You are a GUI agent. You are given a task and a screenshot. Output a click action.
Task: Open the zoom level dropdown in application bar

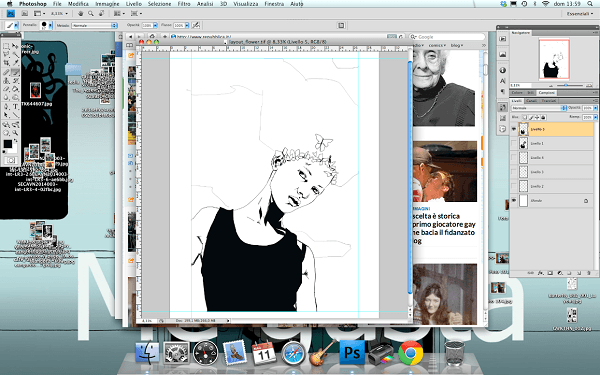click(x=67, y=13)
